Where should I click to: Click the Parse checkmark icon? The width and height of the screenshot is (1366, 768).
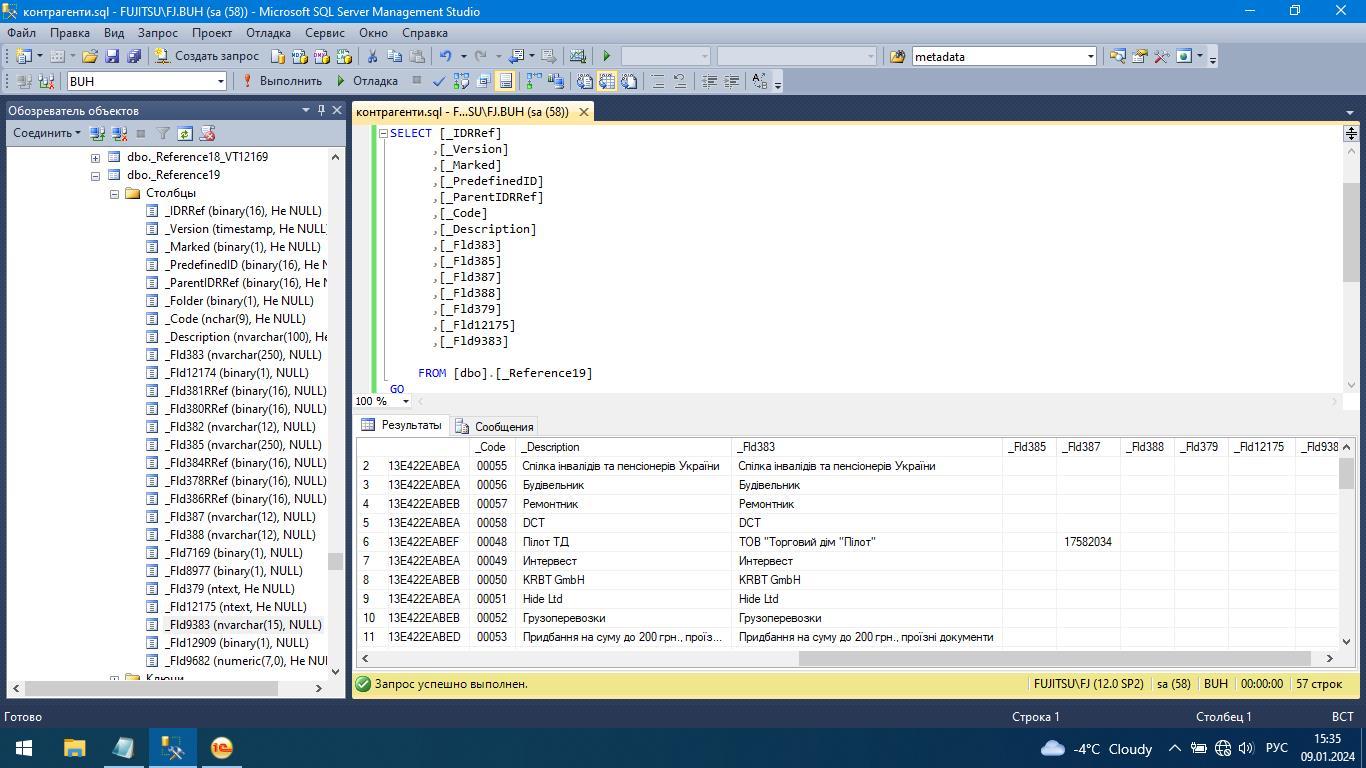click(439, 81)
